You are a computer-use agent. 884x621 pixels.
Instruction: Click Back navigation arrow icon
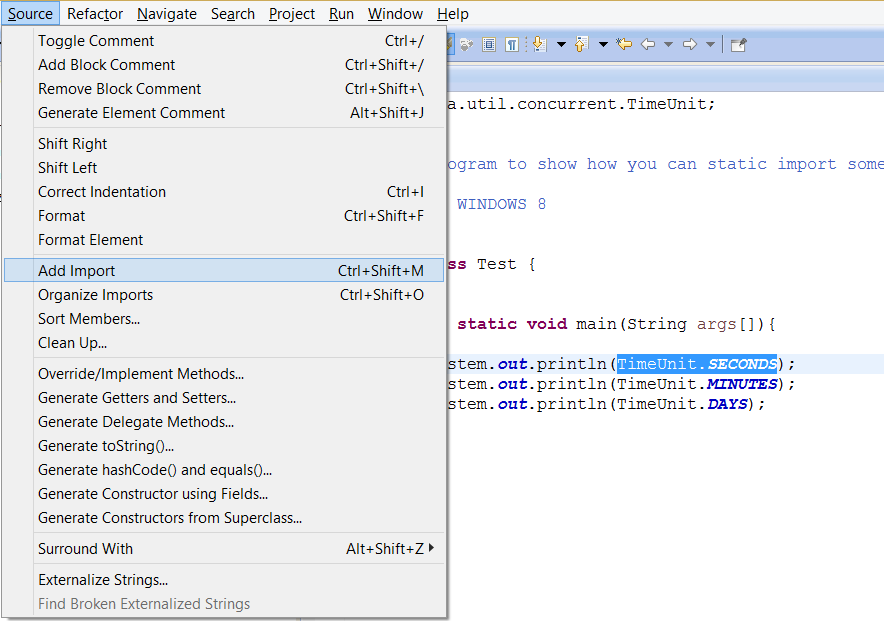648,44
